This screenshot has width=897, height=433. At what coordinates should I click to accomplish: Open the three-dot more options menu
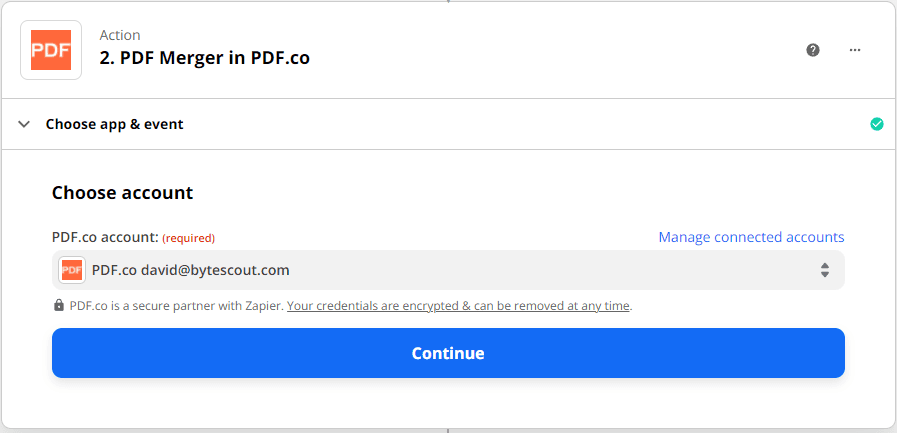pyautogui.click(x=855, y=50)
